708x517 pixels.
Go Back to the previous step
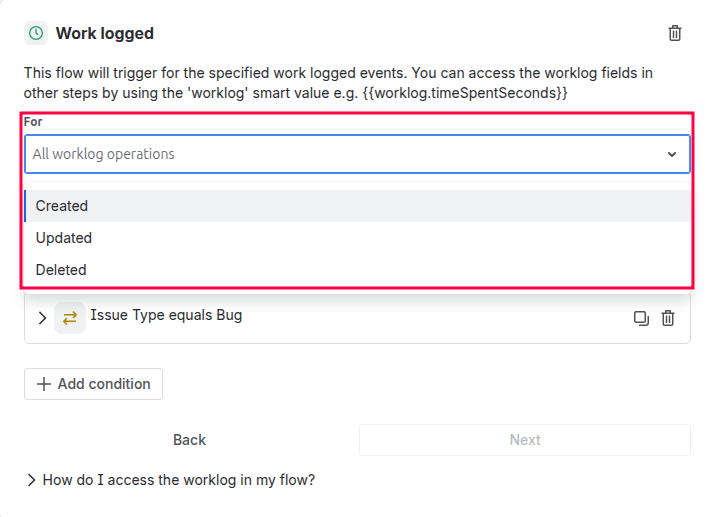[x=190, y=440]
